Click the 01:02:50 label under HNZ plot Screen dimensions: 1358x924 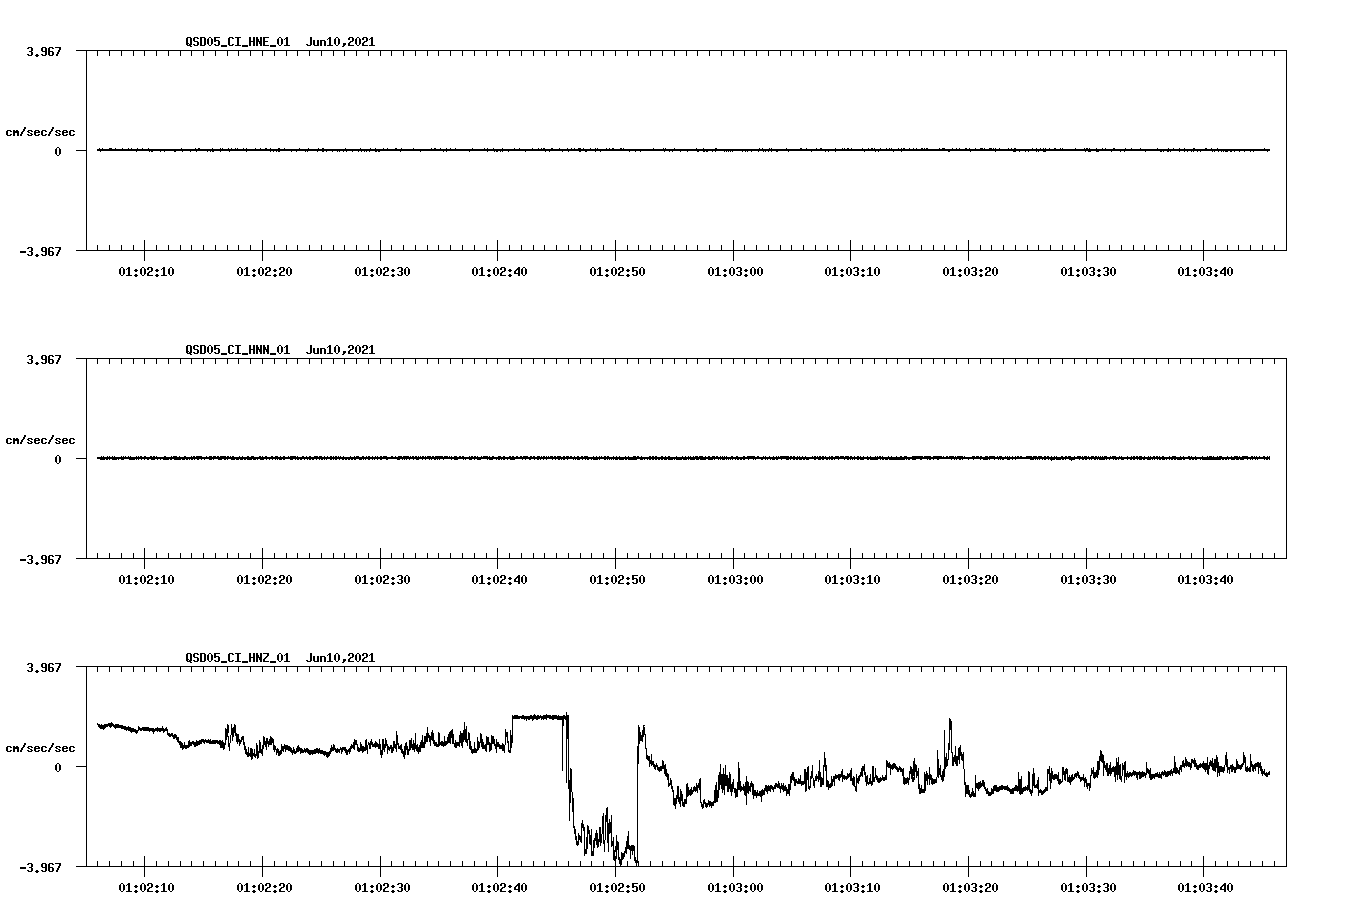(x=617, y=888)
